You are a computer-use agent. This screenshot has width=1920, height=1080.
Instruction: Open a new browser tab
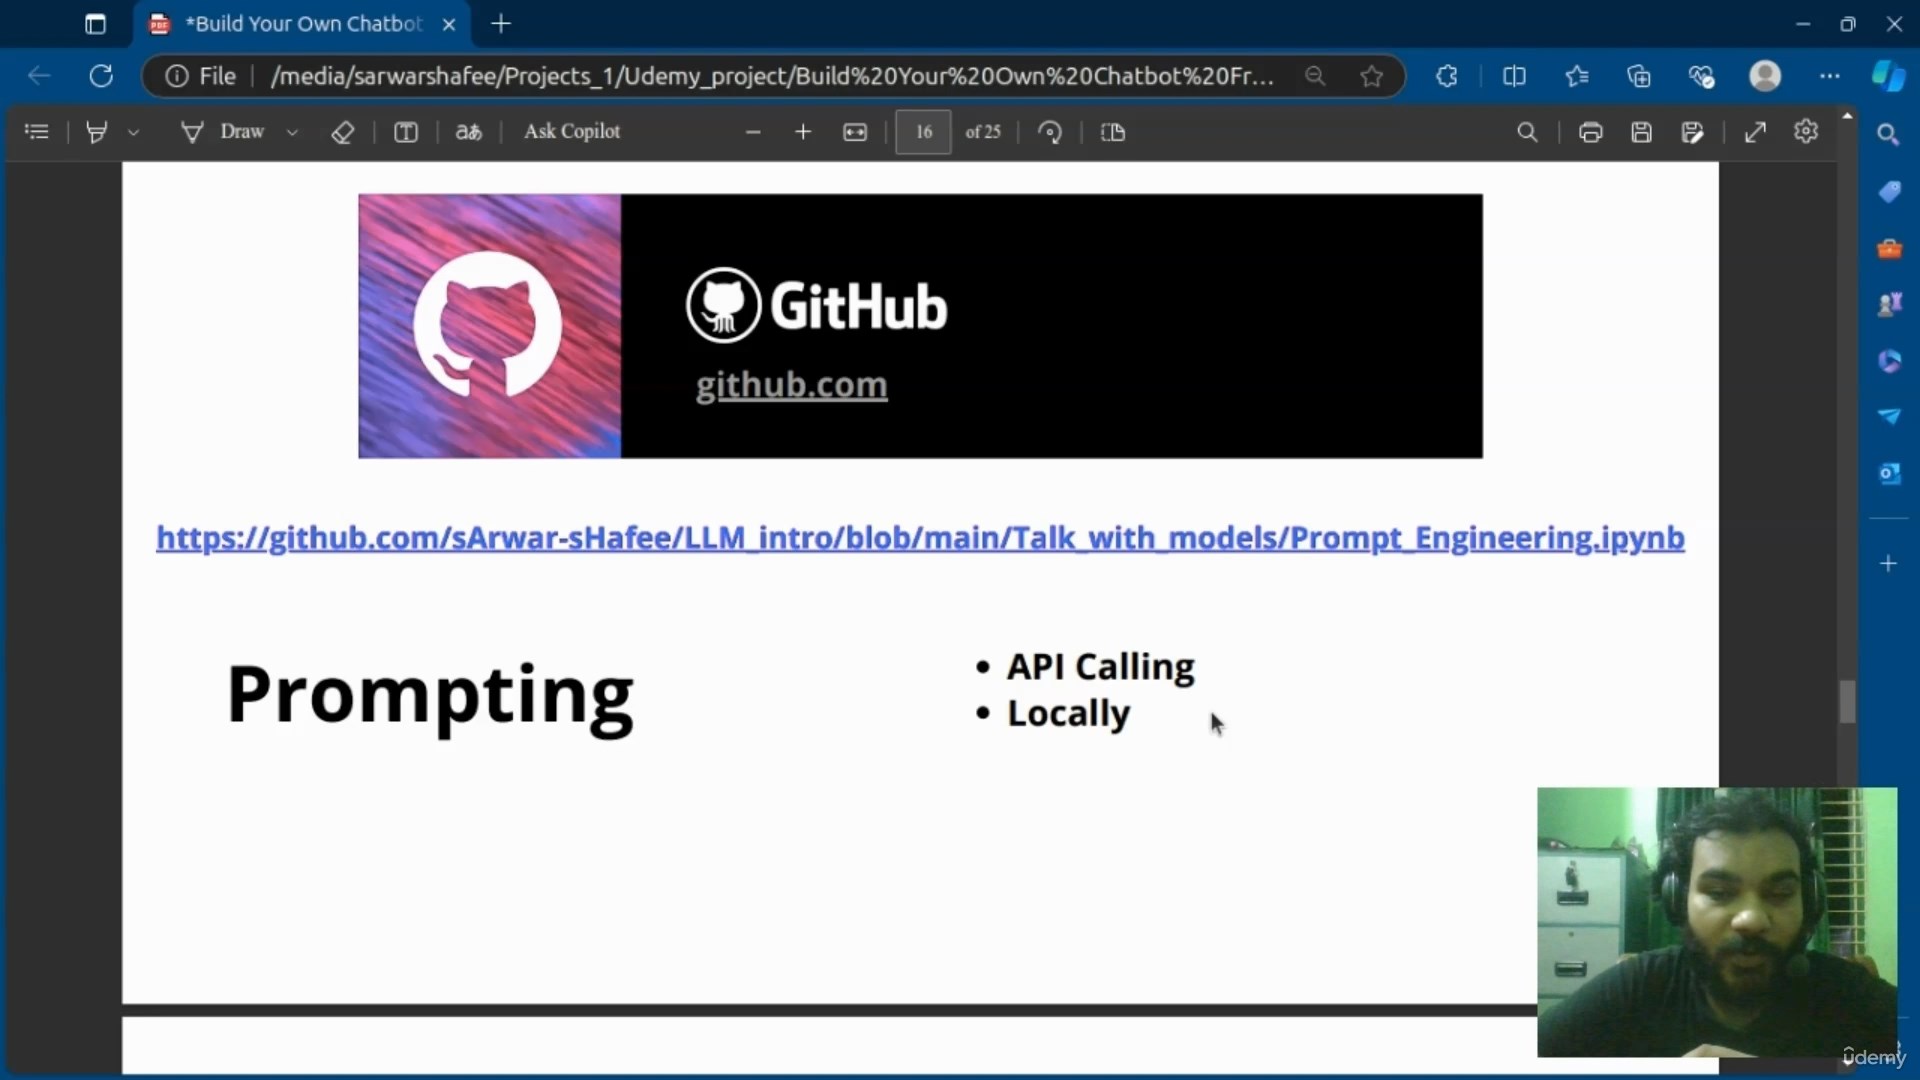tap(502, 24)
